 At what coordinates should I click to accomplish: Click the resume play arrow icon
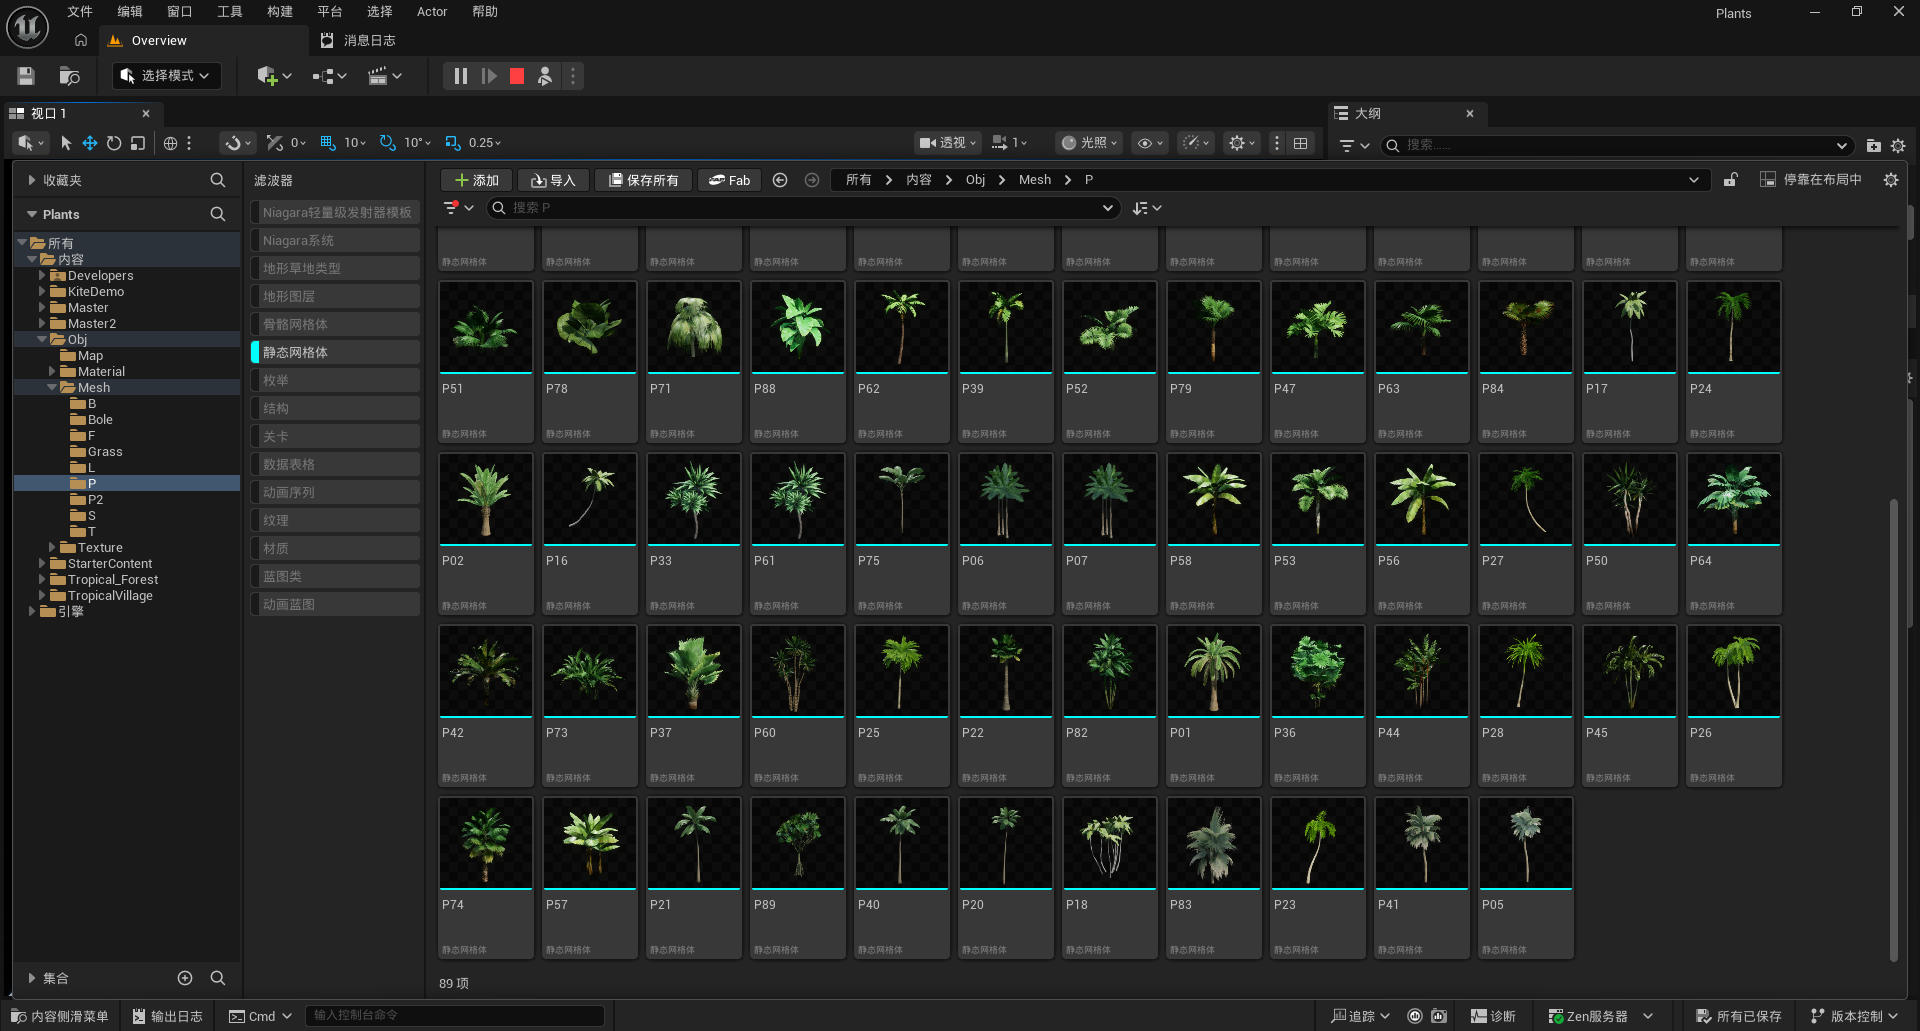pos(489,76)
